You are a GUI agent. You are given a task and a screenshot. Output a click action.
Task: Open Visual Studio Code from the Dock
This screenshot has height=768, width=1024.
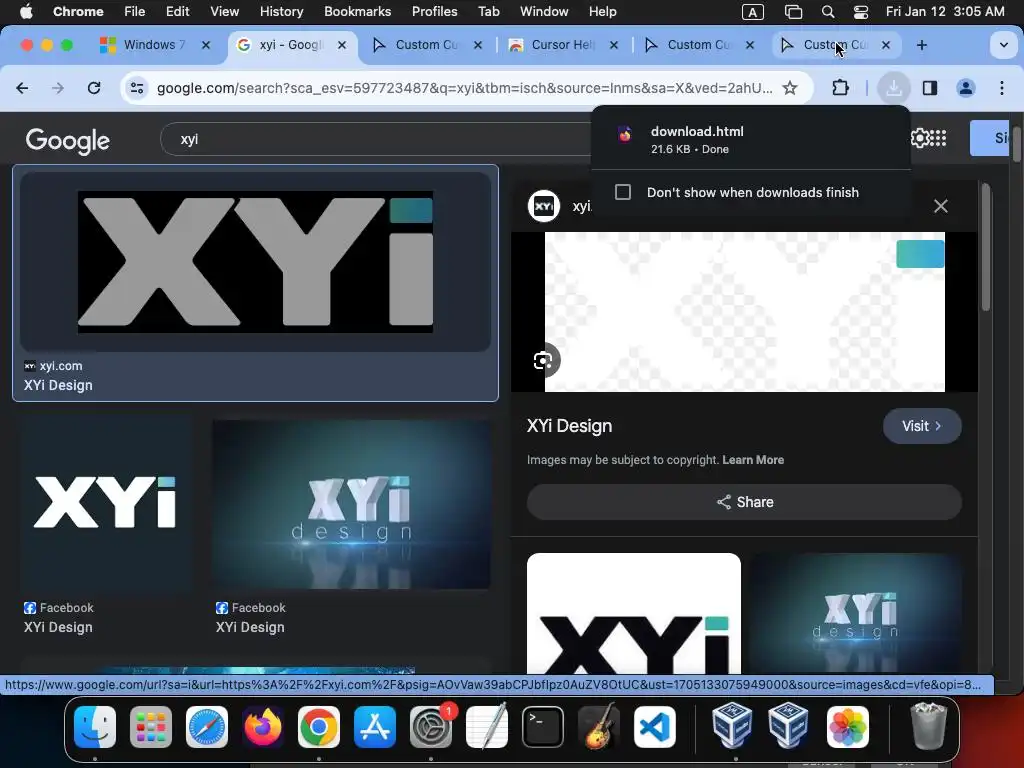pos(655,727)
